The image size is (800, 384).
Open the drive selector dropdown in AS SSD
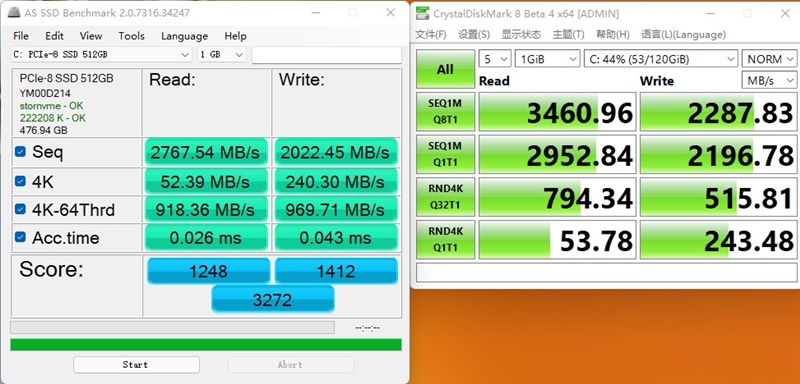101,55
